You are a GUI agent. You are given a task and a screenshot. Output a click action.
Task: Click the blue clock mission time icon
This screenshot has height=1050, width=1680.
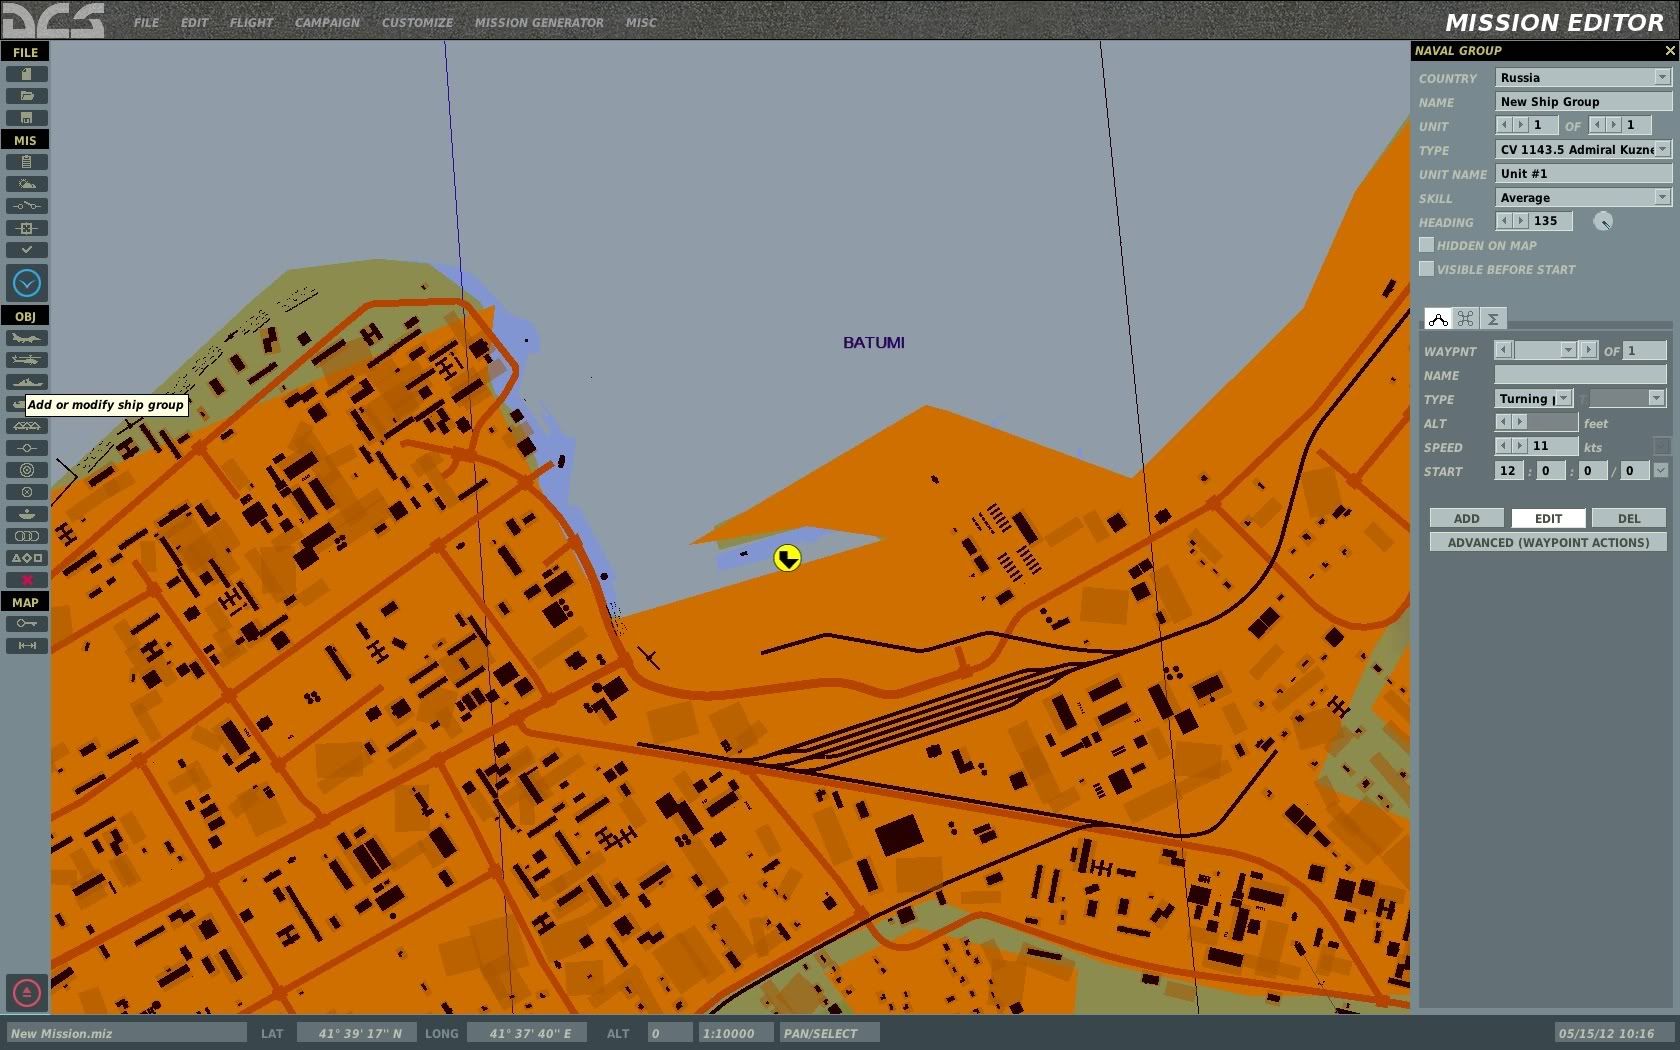(27, 283)
